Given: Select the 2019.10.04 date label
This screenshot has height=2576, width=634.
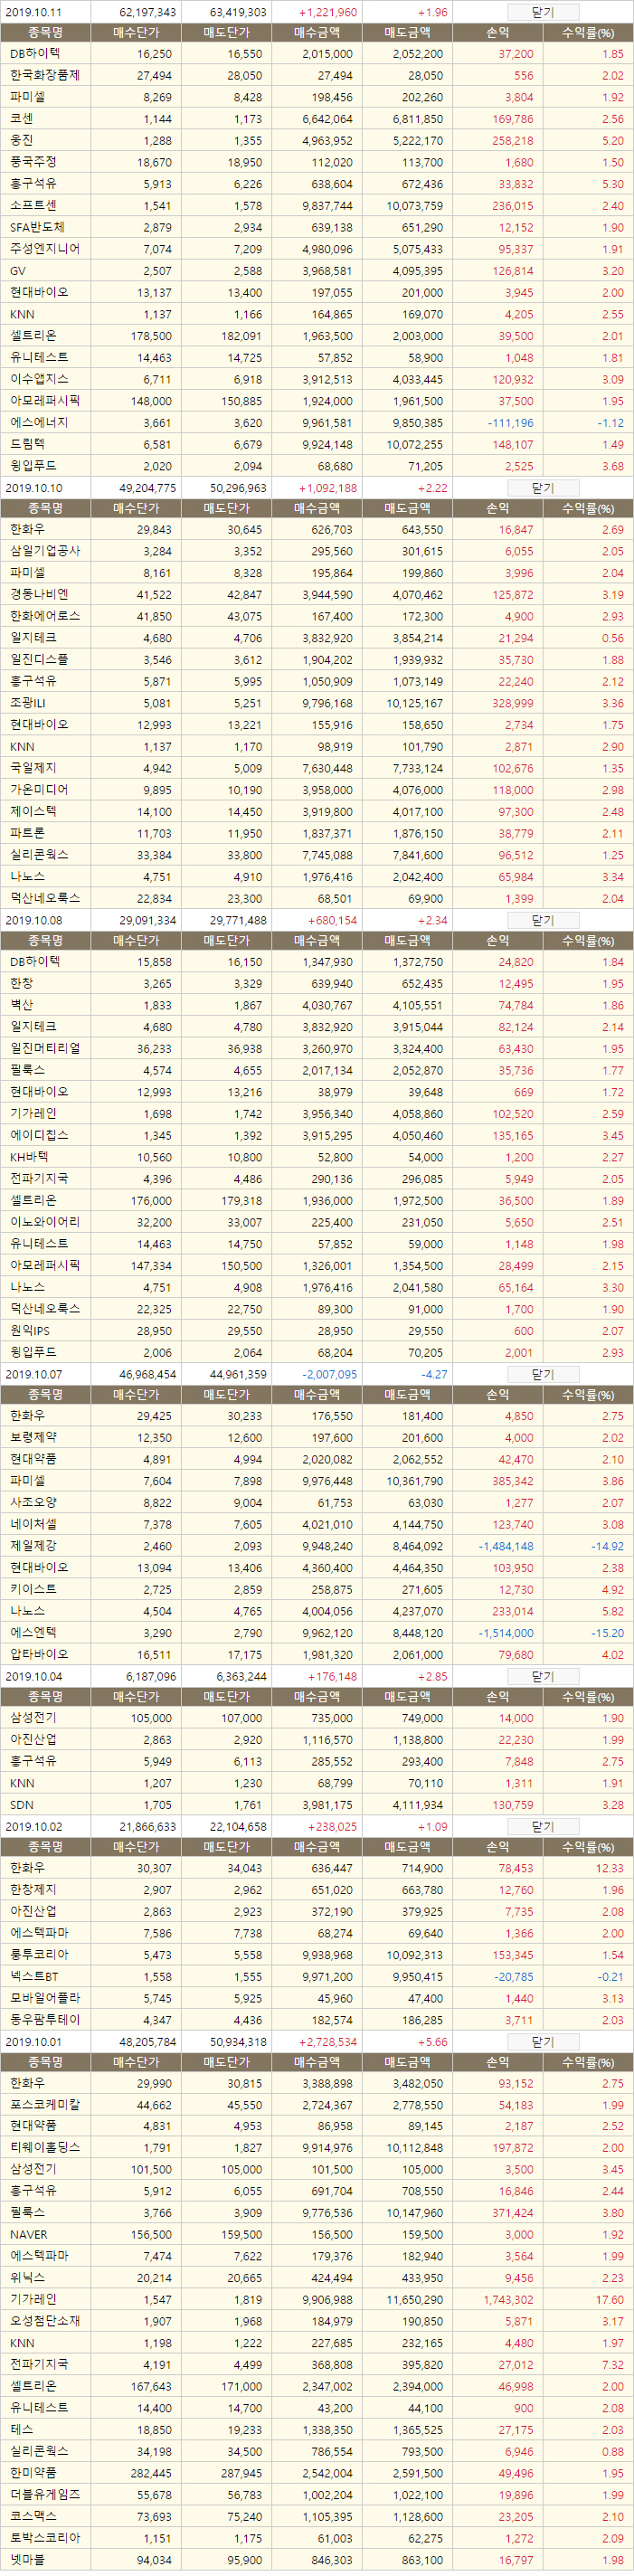Looking at the screenshot, I should point(33,1676).
